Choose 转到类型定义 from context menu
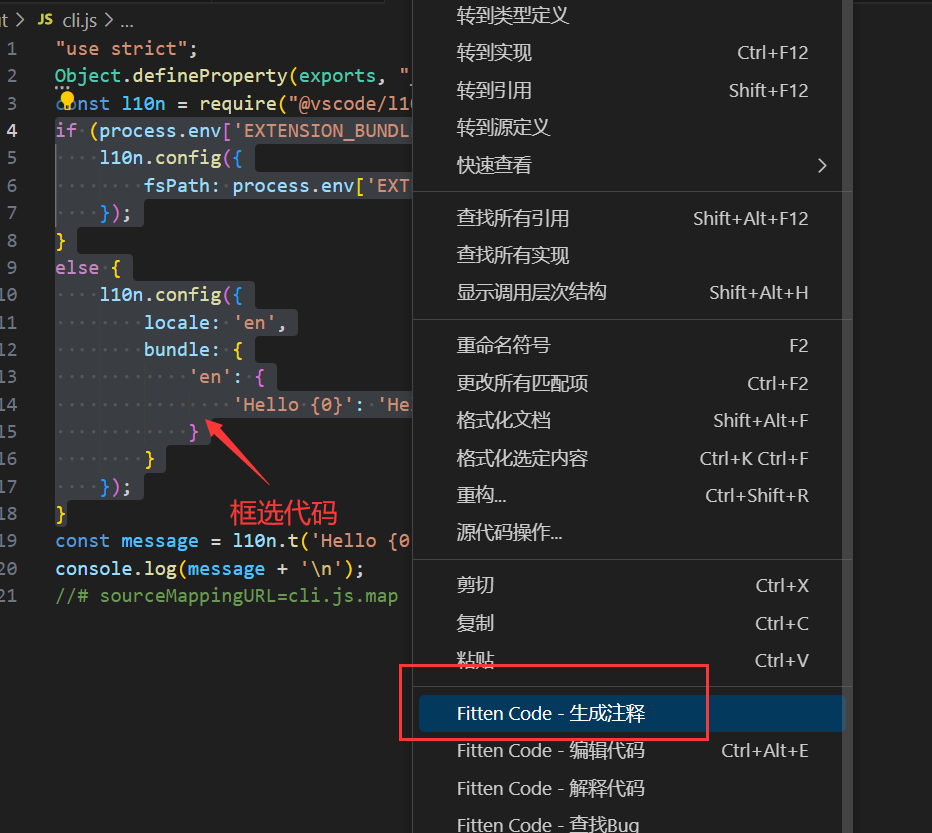Screen dimensions: 932x833 tap(632, 15)
